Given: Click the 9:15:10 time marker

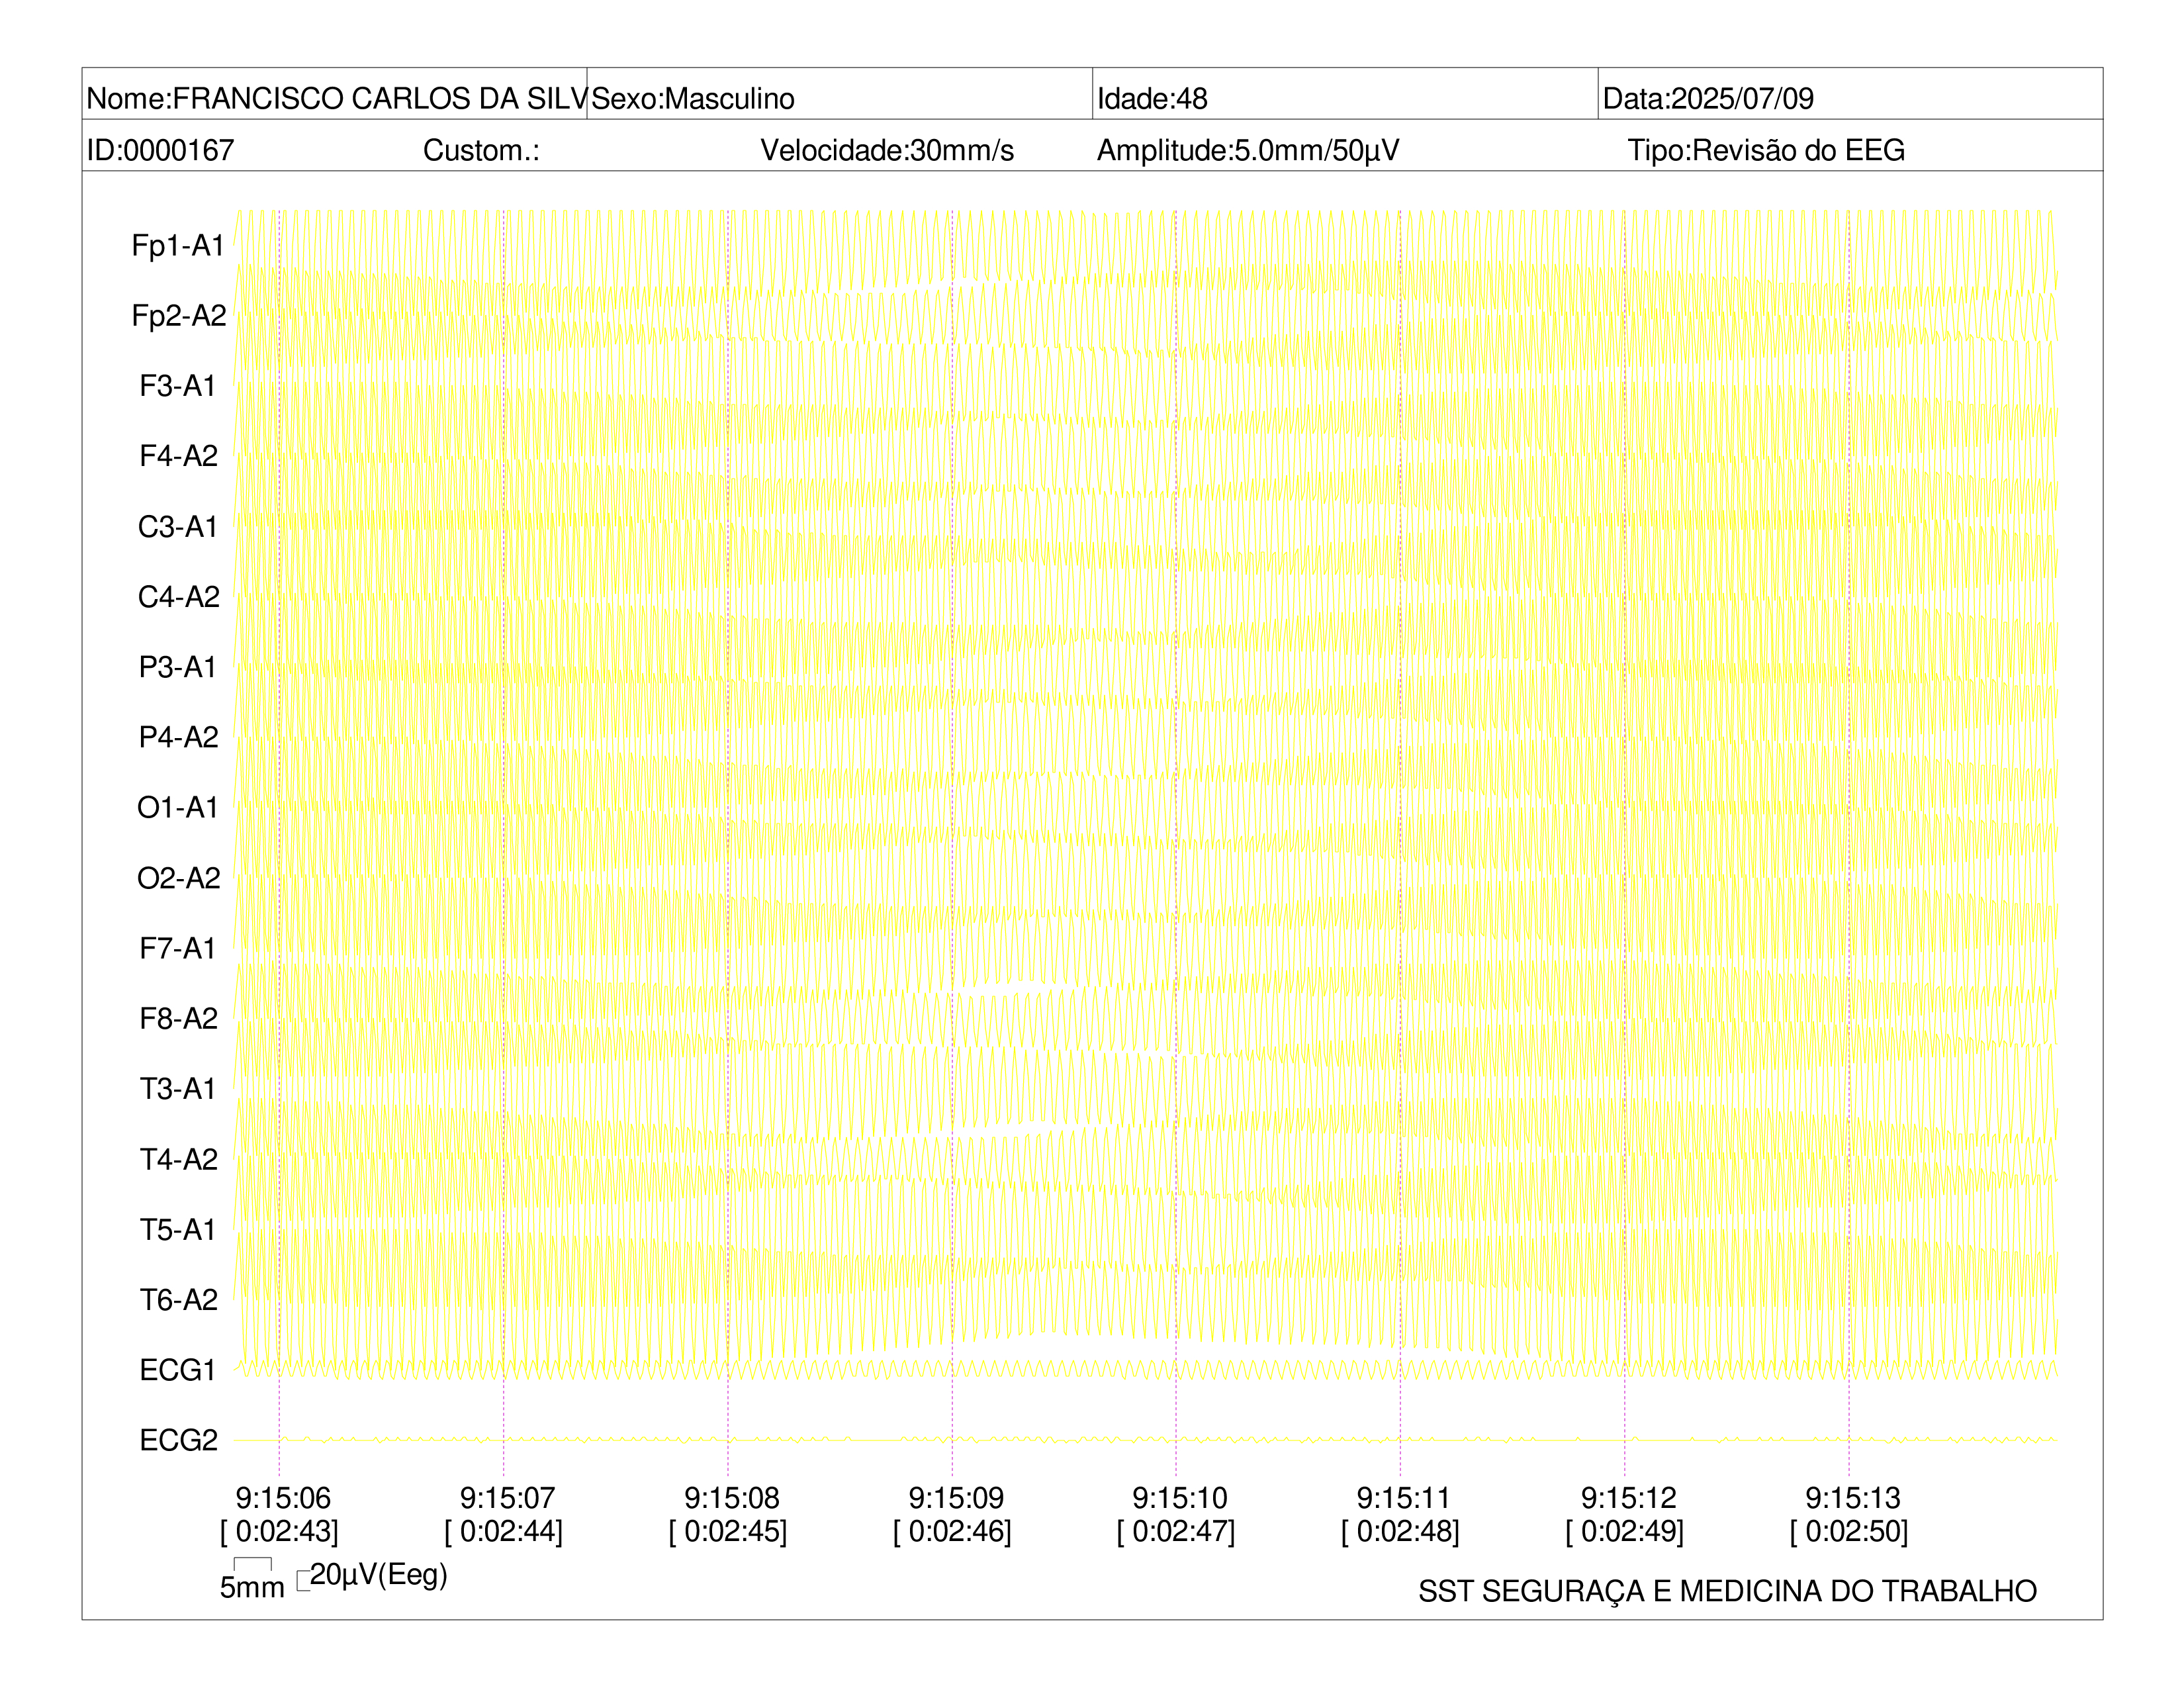Looking at the screenshot, I should tap(1180, 1498).
